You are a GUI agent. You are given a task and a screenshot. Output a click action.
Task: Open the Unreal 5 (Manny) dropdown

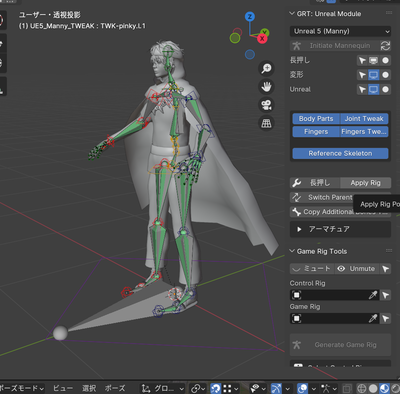pos(340,31)
